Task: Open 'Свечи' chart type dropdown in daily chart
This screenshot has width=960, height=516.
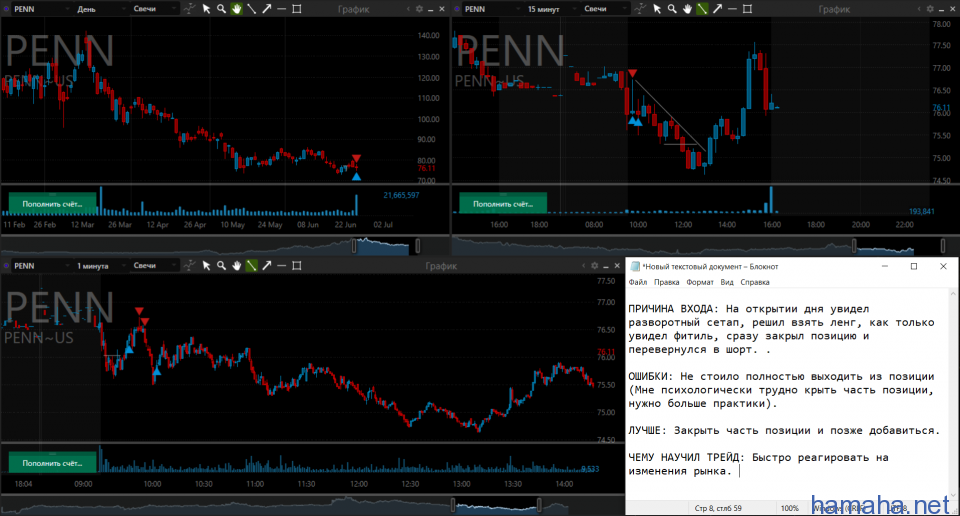Action: (x=154, y=9)
